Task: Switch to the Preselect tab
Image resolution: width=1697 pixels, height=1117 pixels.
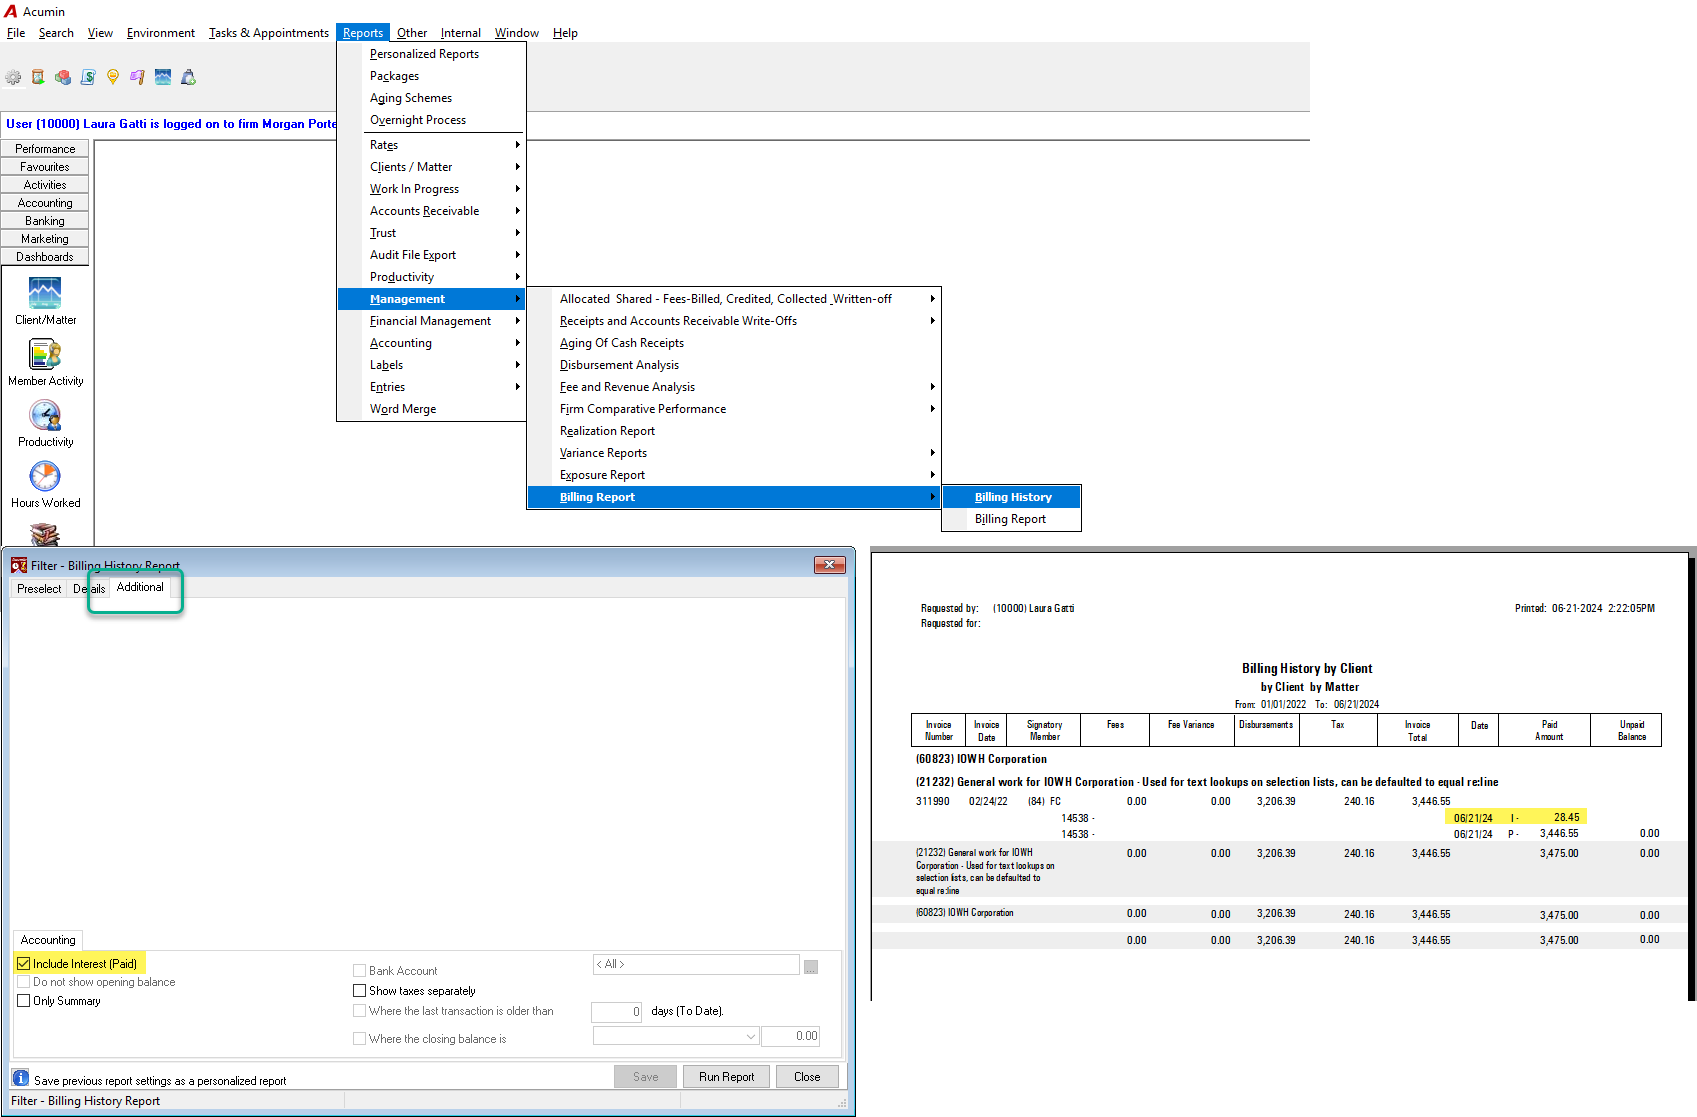Action: (x=39, y=589)
